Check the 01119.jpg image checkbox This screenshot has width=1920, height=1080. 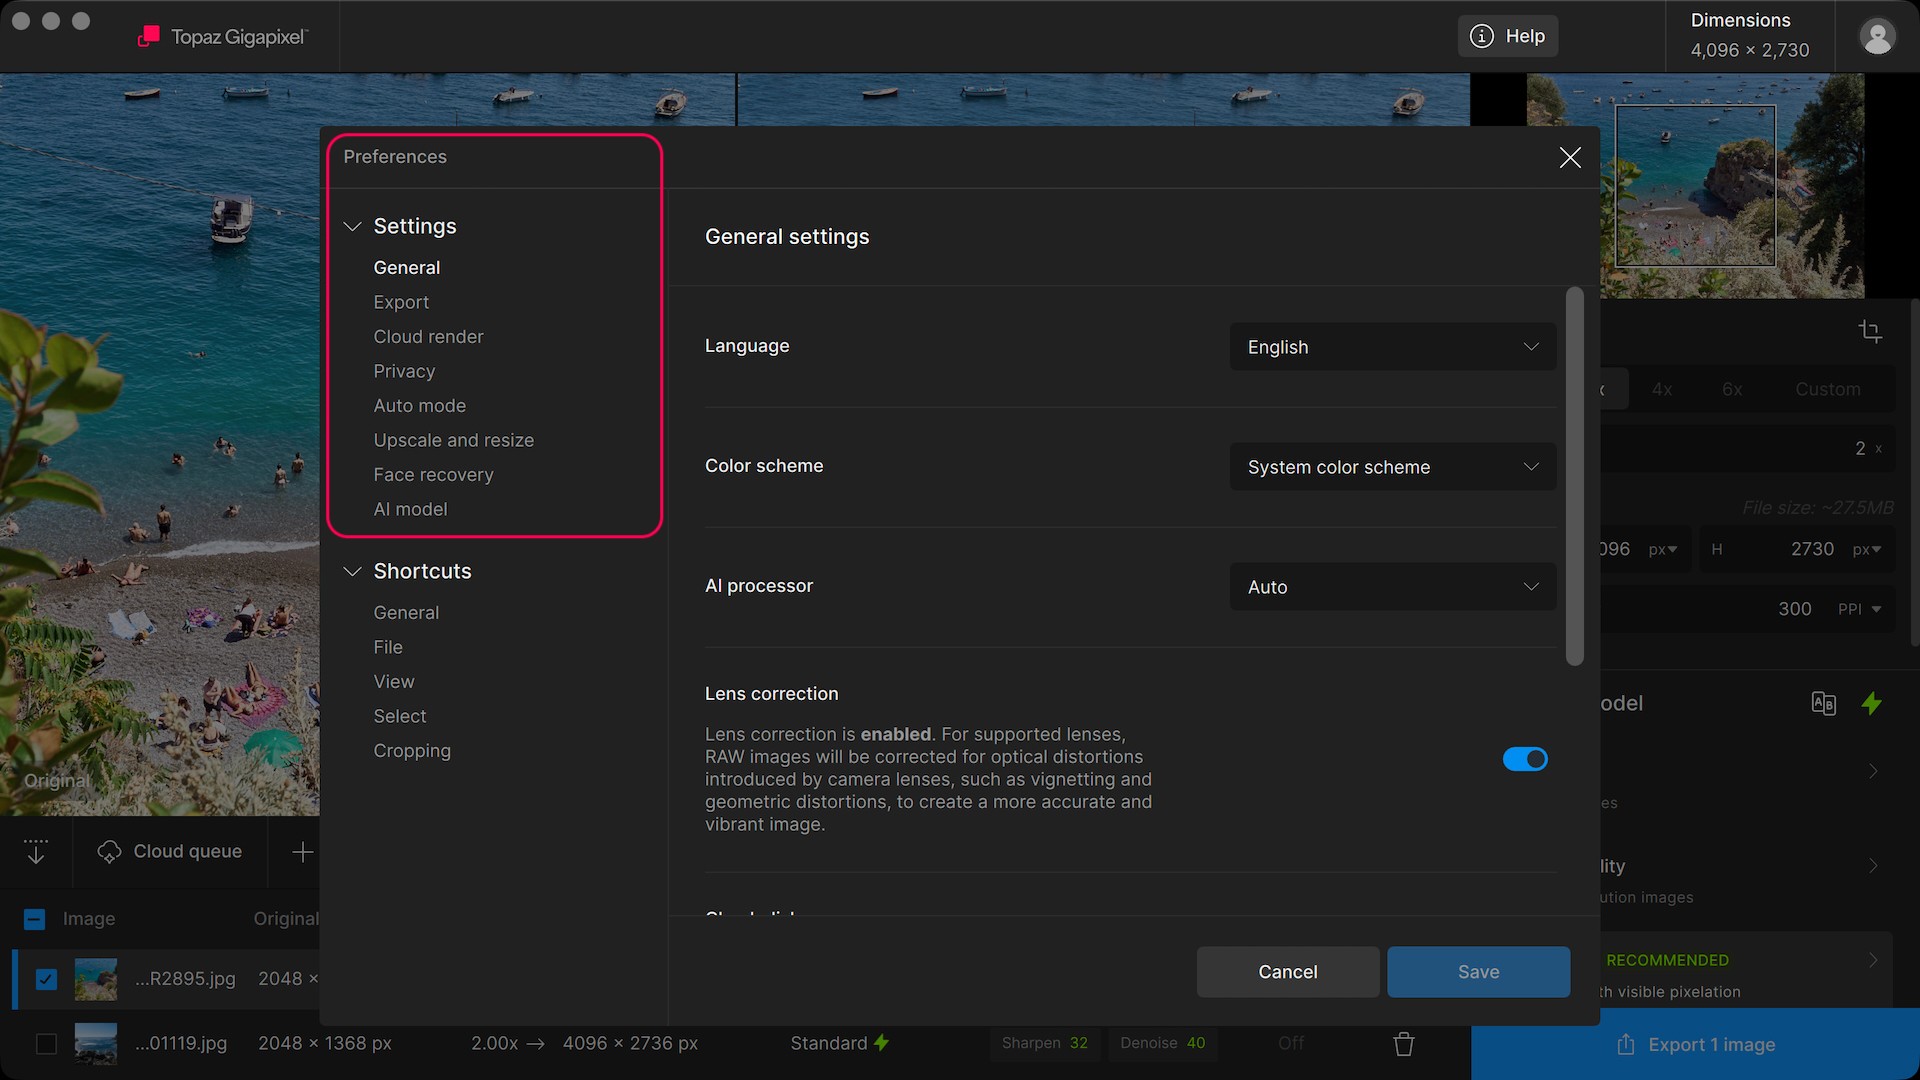(x=46, y=1044)
